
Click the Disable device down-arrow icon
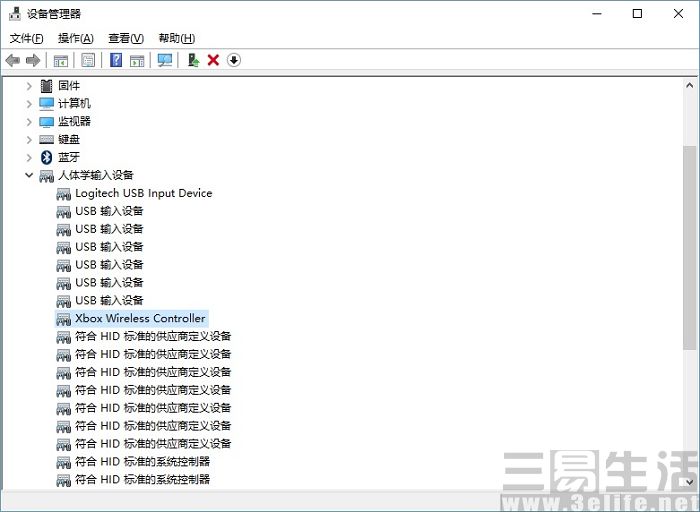click(233, 60)
